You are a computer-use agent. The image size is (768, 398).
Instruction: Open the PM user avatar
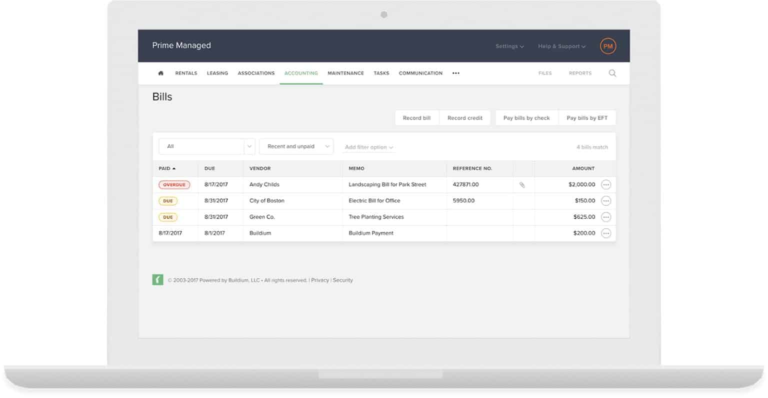point(608,46)
